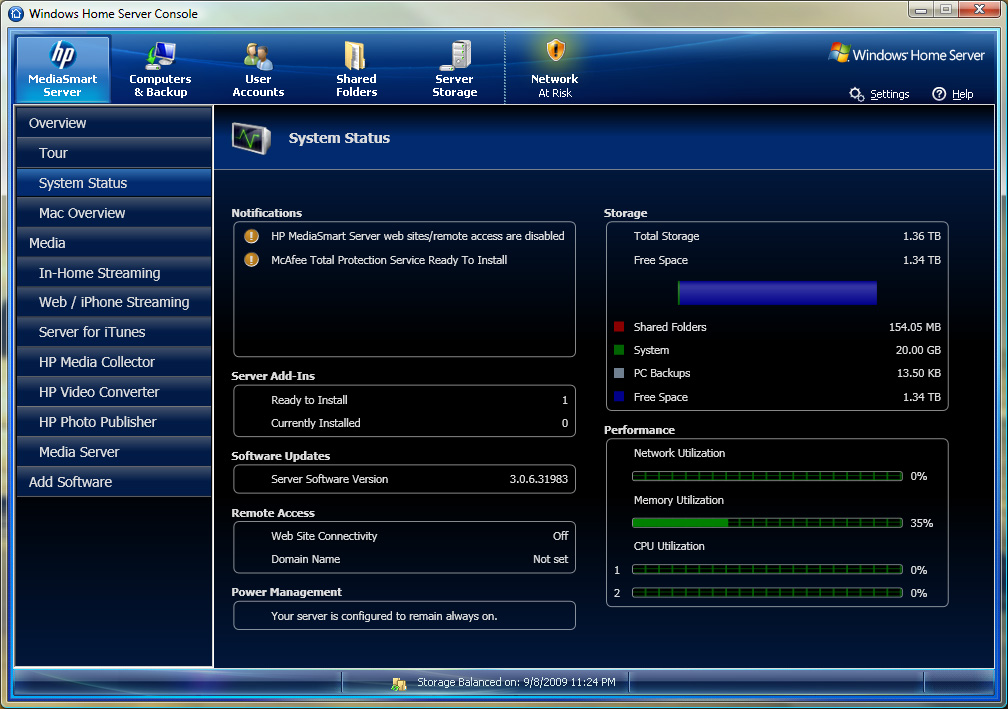Viewport: 1008px width, 709px height.
Task: Click Total Storage 1.36 TB value
Action: [x=921, y=236]
